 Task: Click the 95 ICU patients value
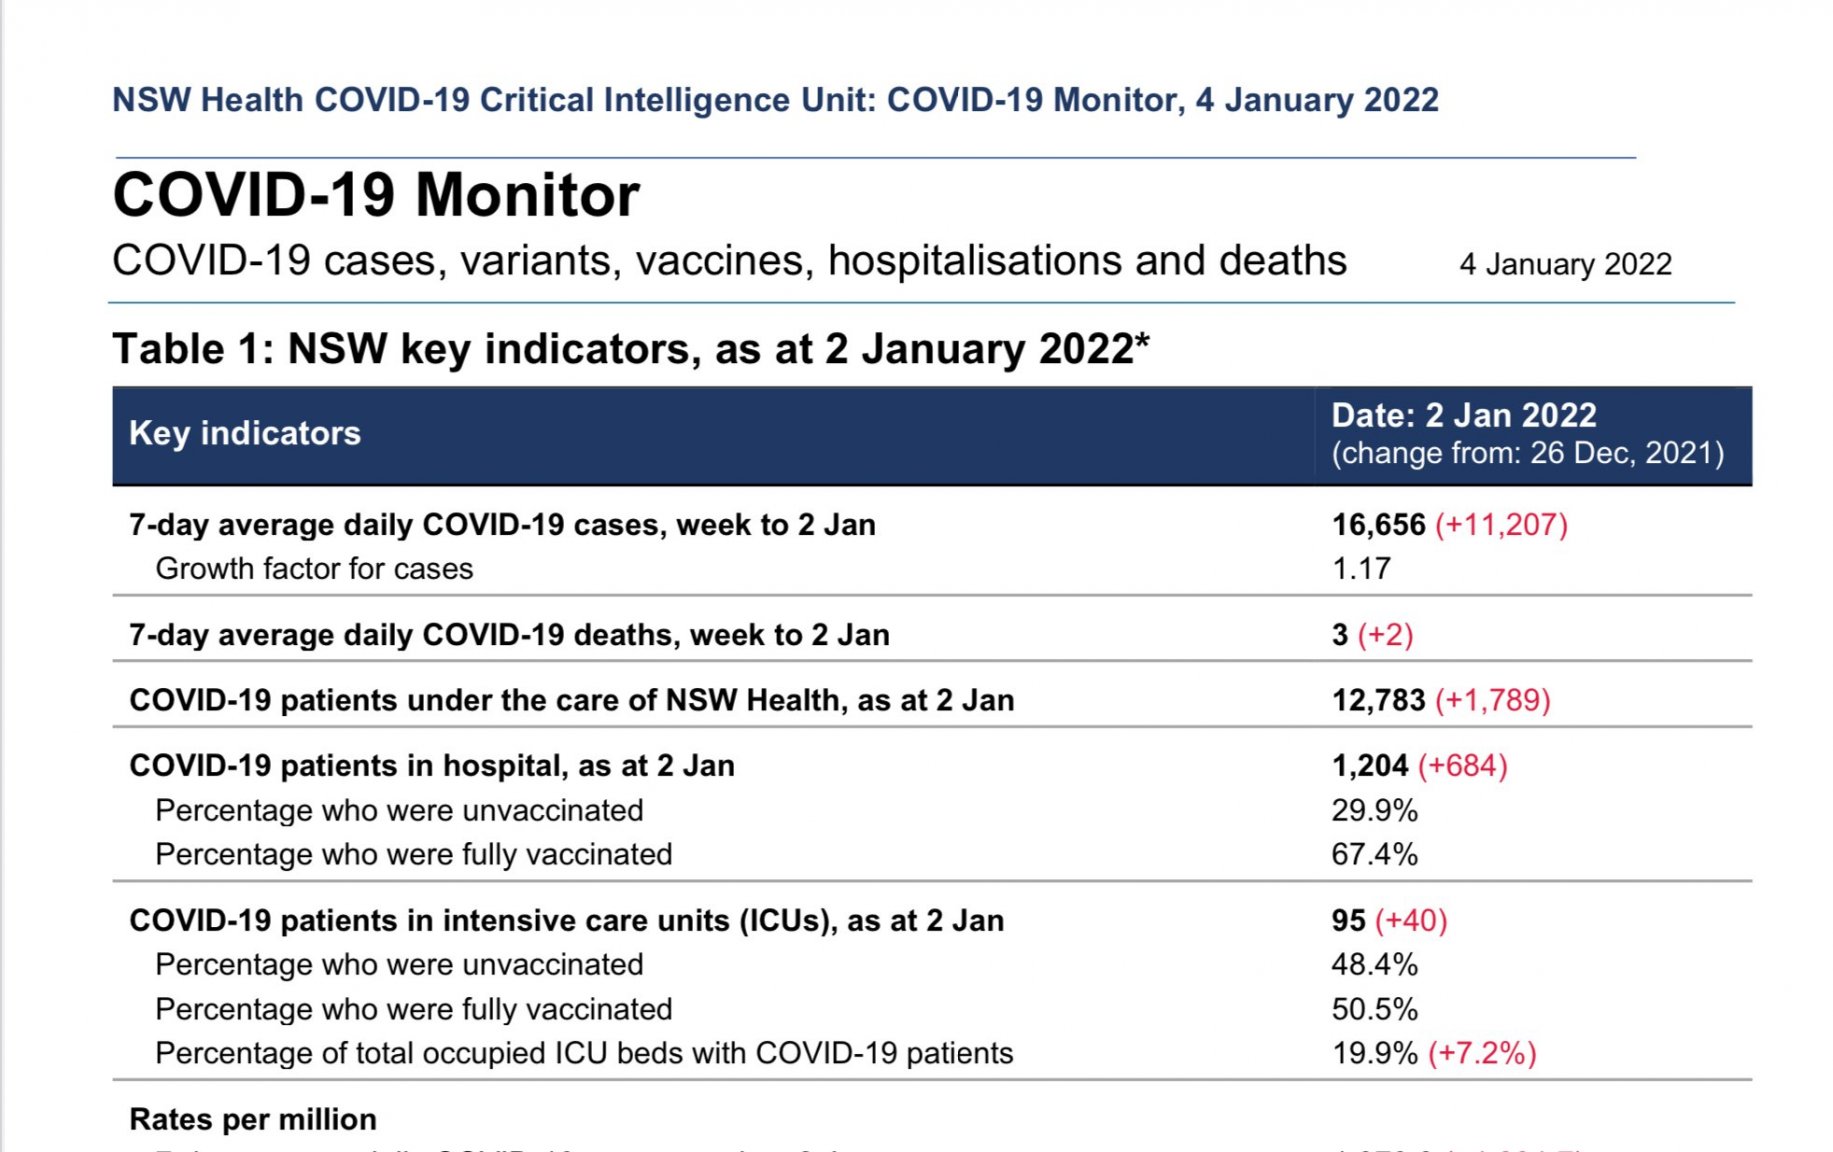pyautogui.click(x=1348, y=921)
